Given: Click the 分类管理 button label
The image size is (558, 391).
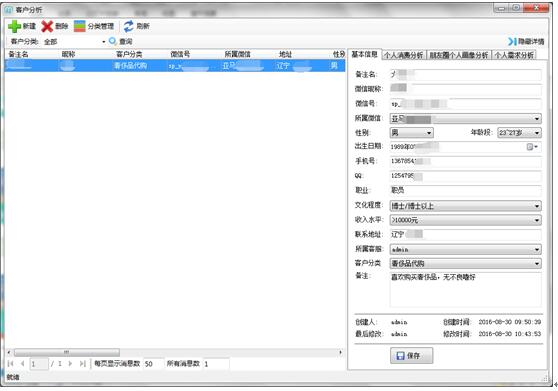Looking at the screenshot, I should [101, 26].
